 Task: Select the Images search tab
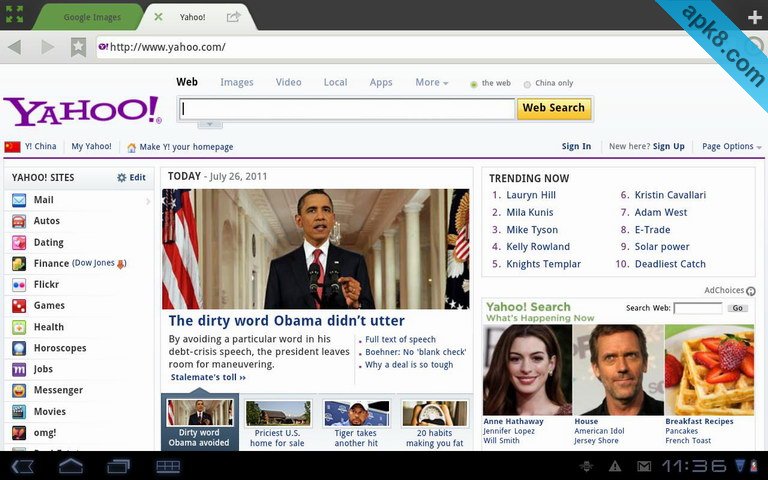(237, 82)
